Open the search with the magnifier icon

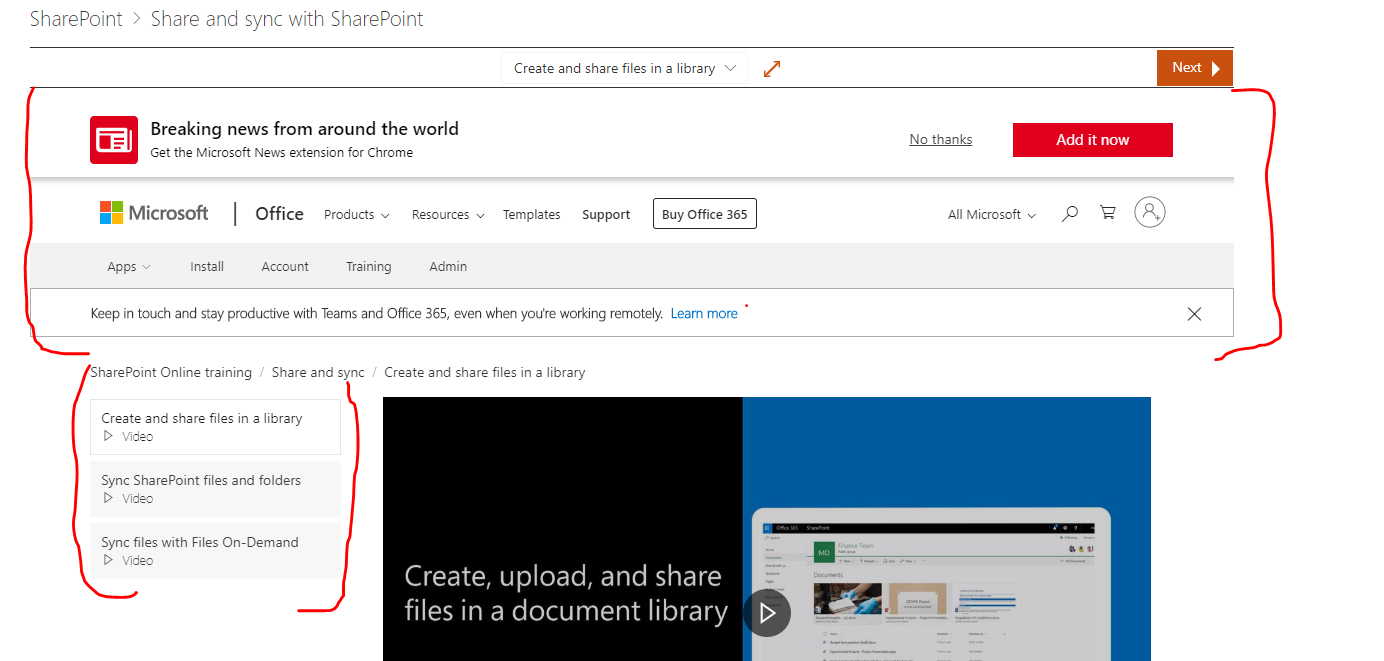1069,213
